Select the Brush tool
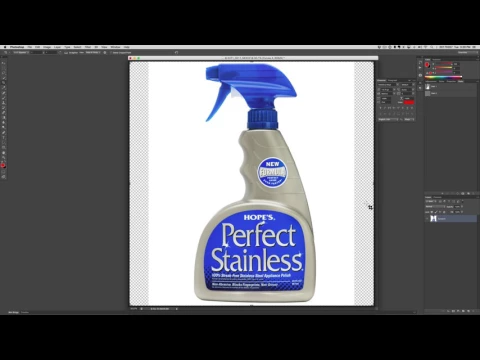Screen dimensions: 480x360 [4, 98]
